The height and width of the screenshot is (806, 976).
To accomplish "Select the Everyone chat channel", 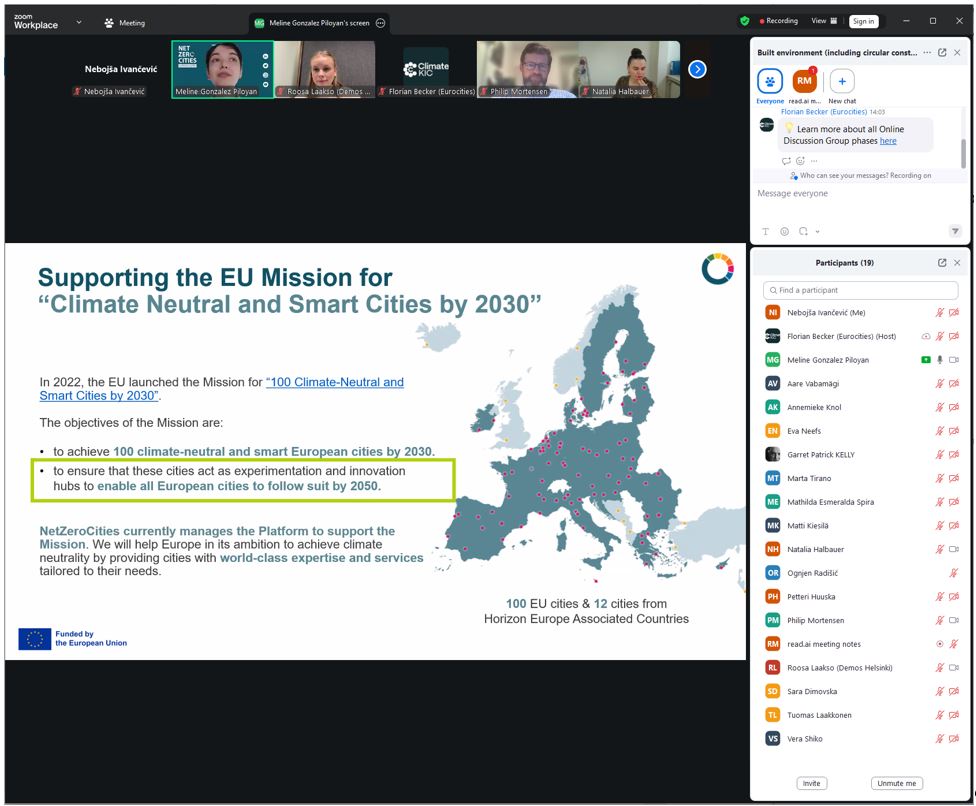I will click(x=770, y=82).
